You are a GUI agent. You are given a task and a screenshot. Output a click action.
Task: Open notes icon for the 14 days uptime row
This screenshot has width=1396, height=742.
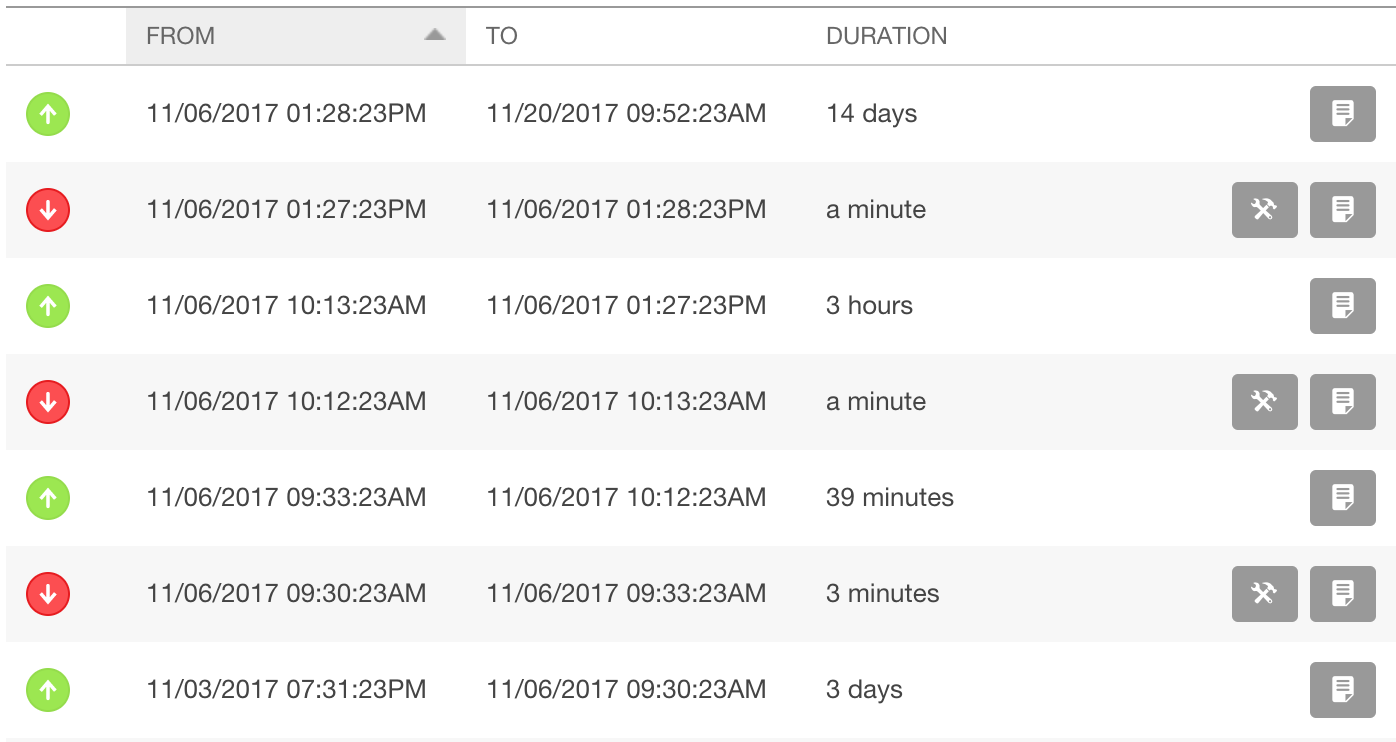(1343, 114)
